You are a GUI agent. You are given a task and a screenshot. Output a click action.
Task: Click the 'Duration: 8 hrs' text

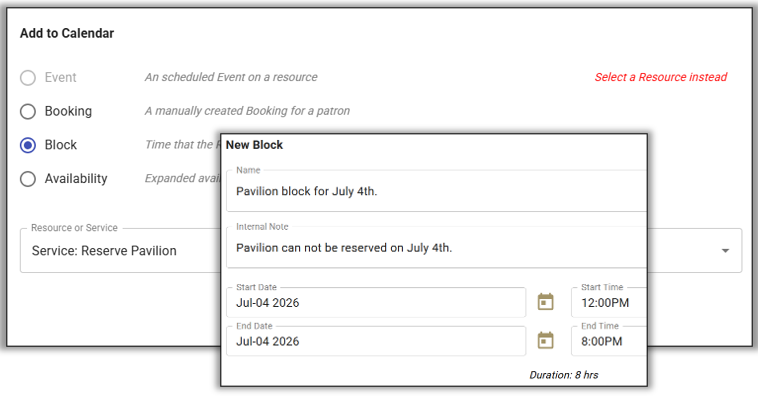(564, 375)
